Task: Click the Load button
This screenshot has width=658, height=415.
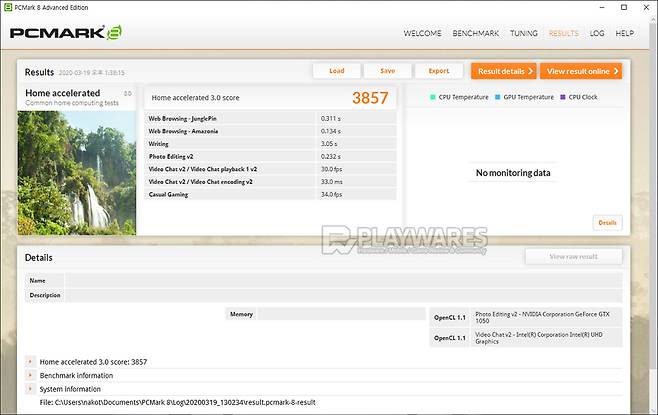Action: [x=336, y=71]
